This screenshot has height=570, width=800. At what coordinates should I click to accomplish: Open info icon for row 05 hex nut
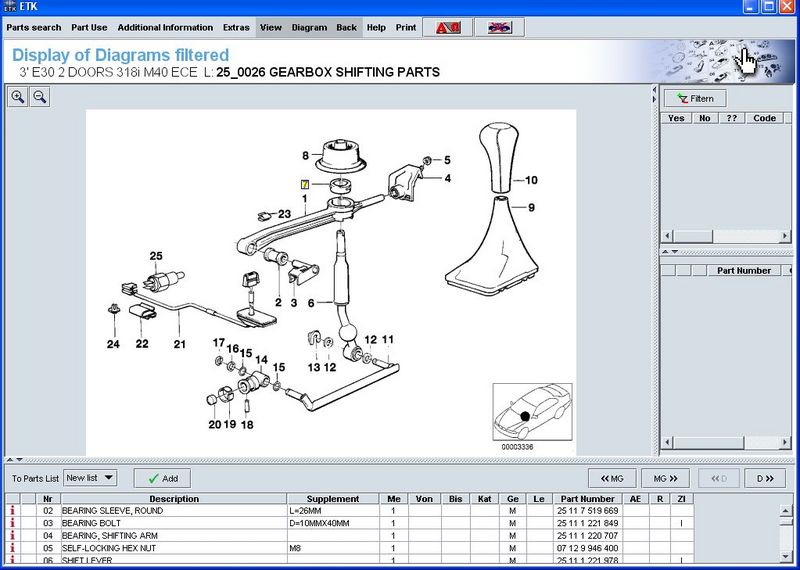point(12,548)
